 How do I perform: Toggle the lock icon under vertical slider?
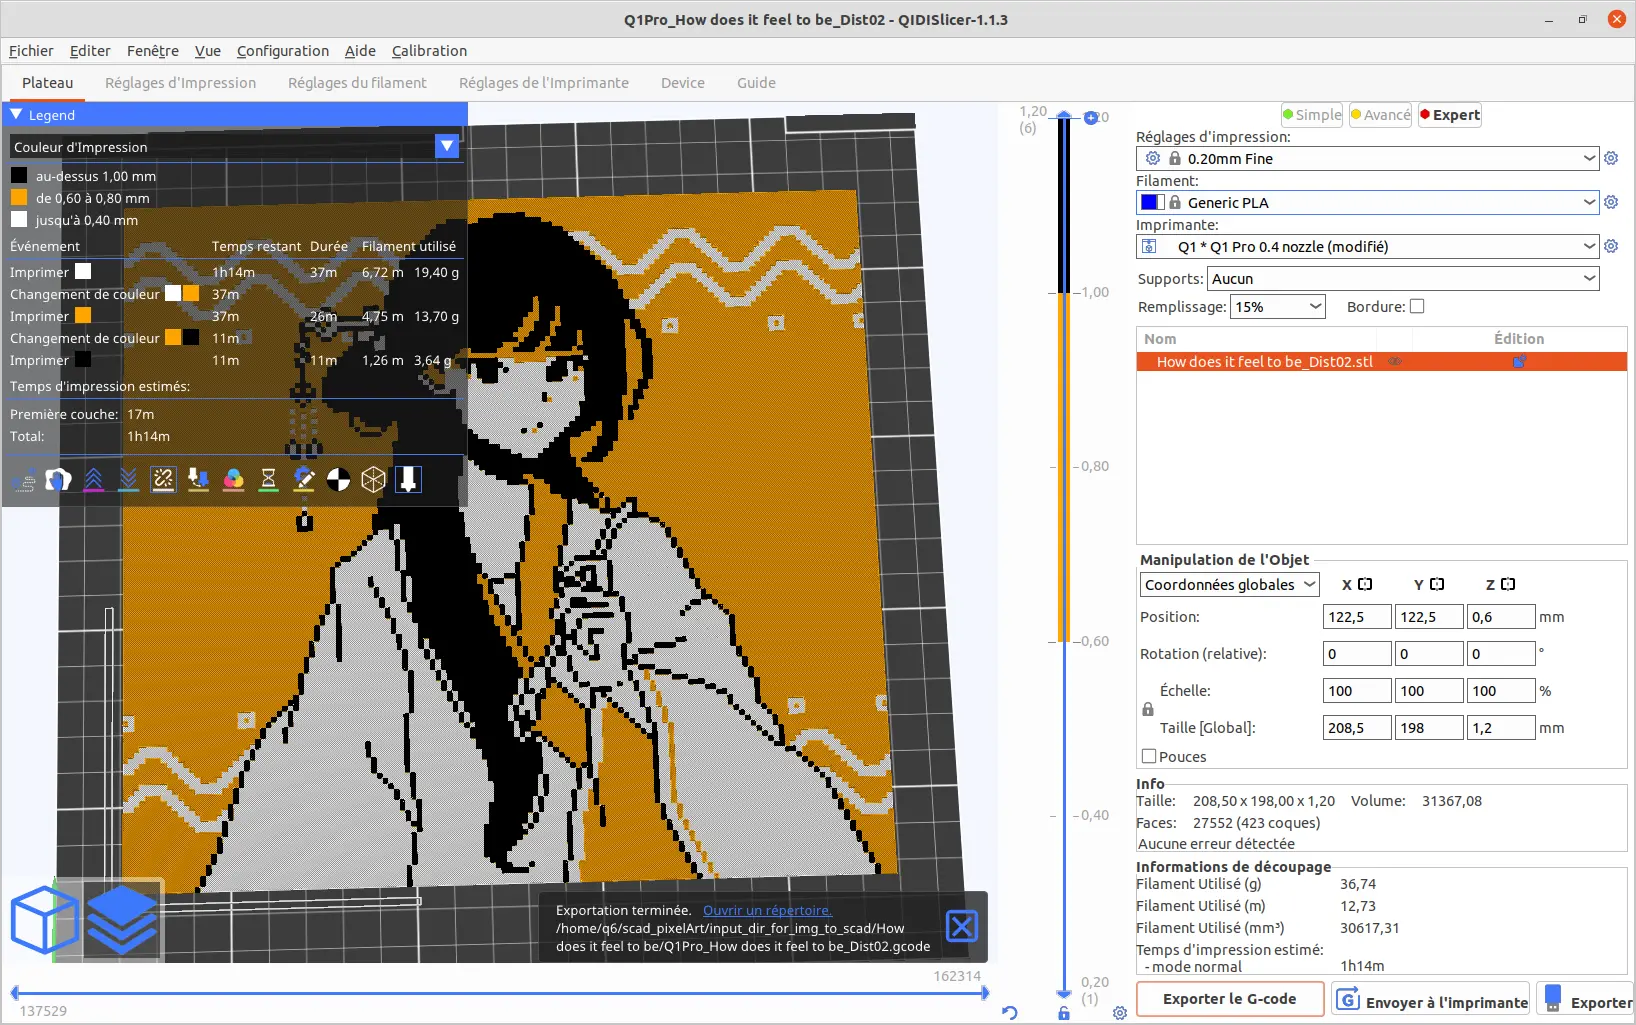tap(1064, 1014)
